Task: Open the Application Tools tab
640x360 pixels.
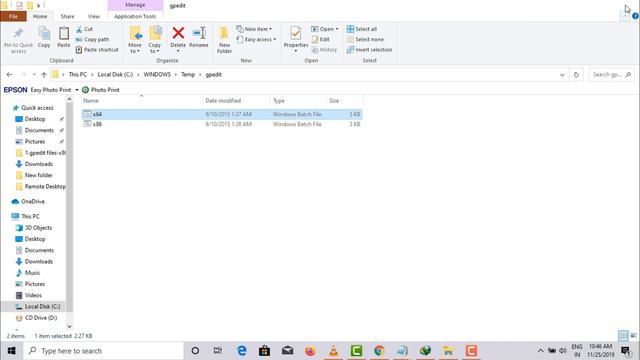Action: click(135, 16)
